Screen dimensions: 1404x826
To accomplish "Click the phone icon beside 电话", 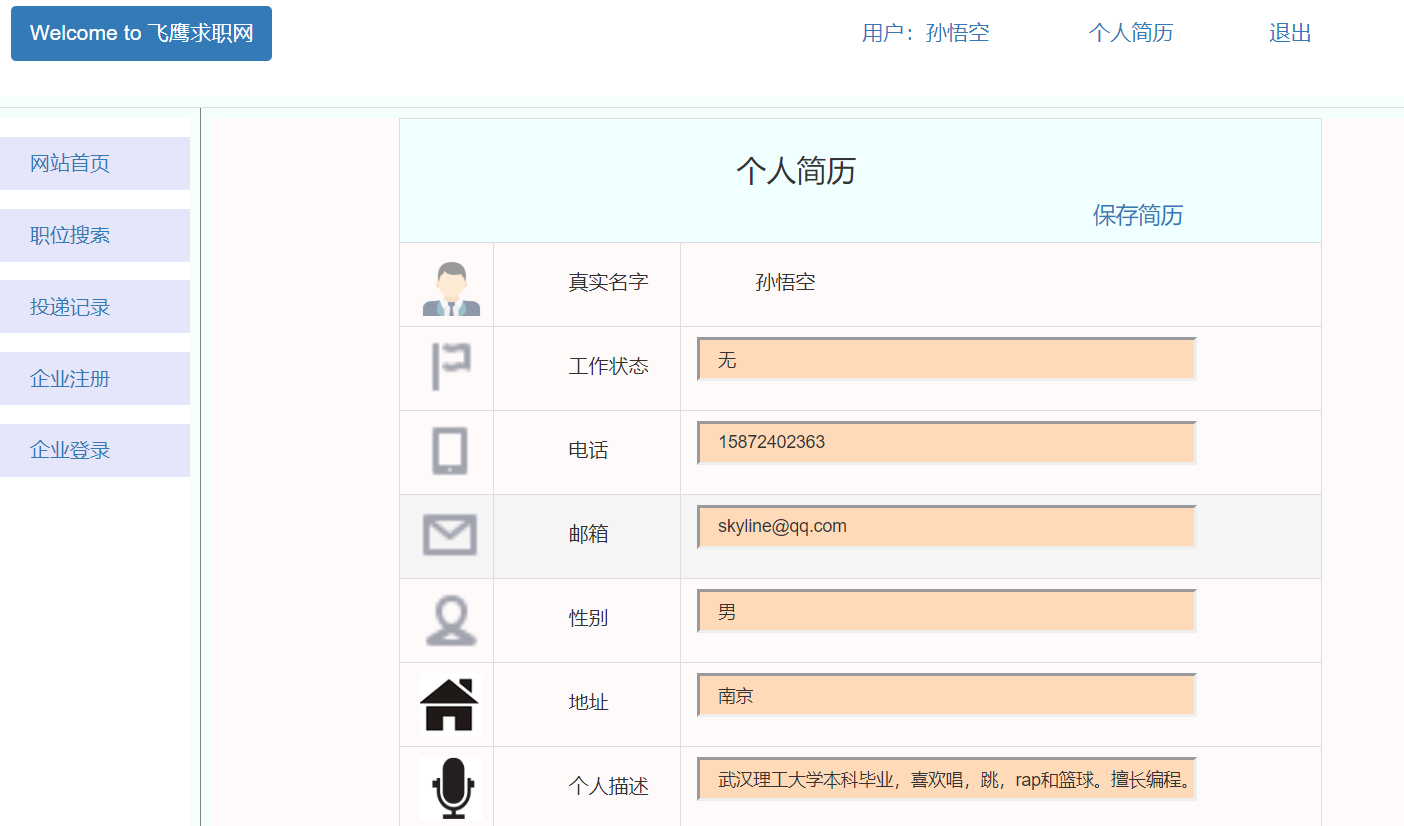I will click(x=450, y=450).
